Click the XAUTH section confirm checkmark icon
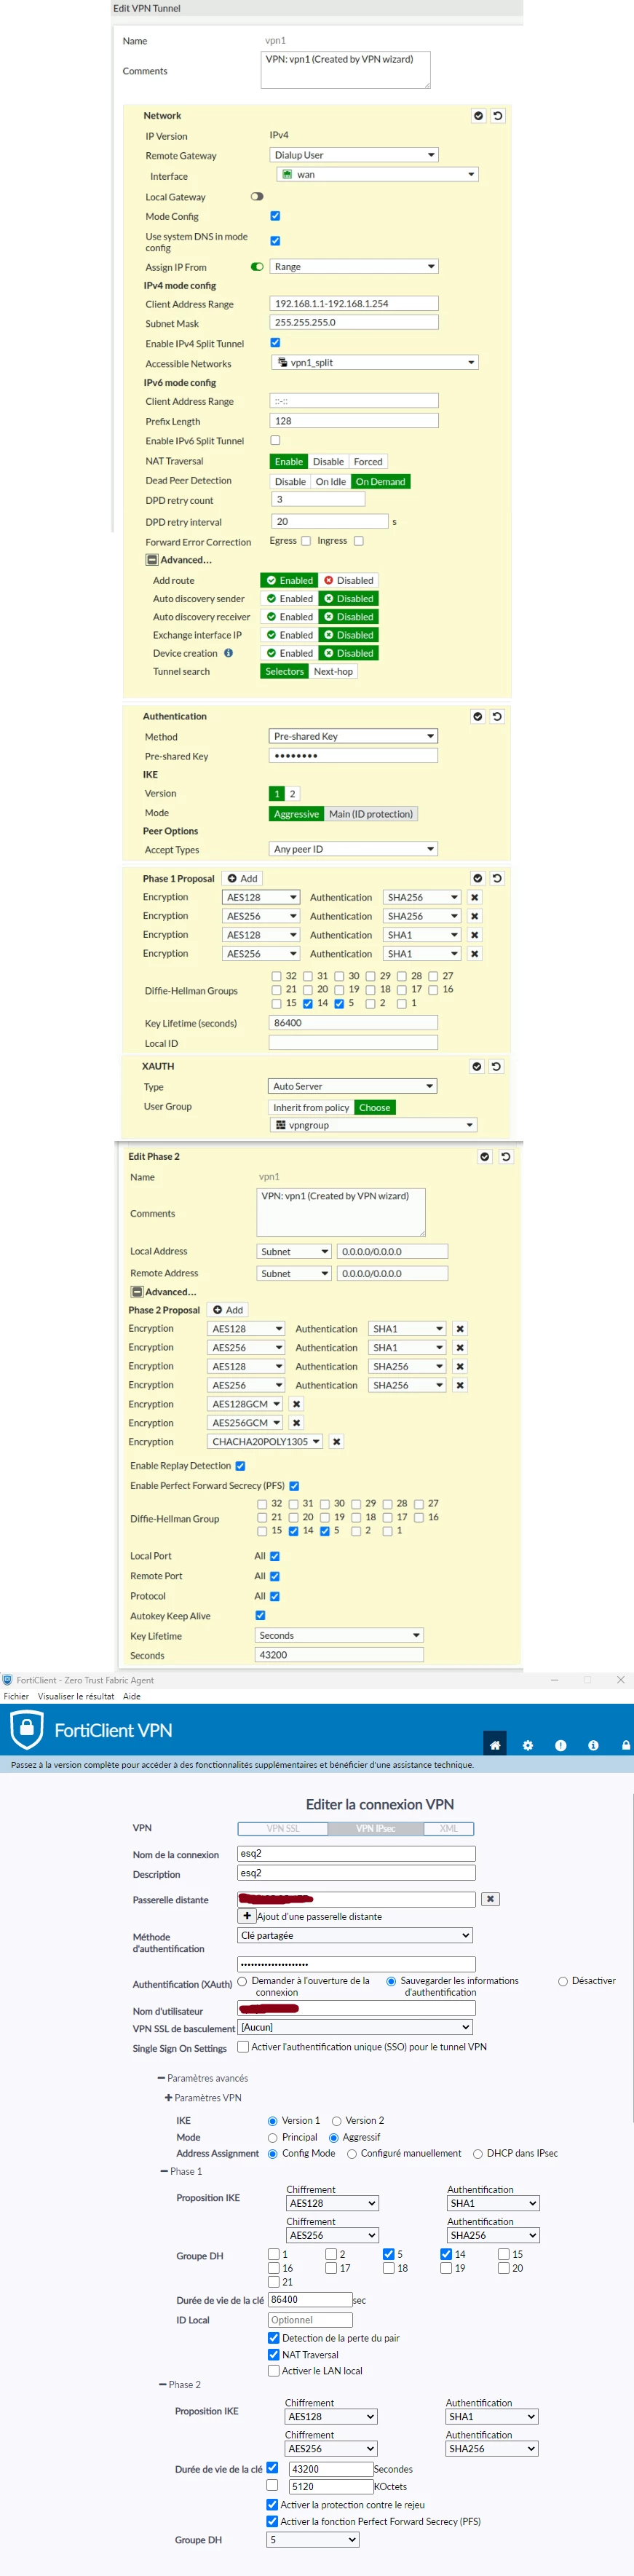The image size is (634, 2576). click(x=477, y=1067)
